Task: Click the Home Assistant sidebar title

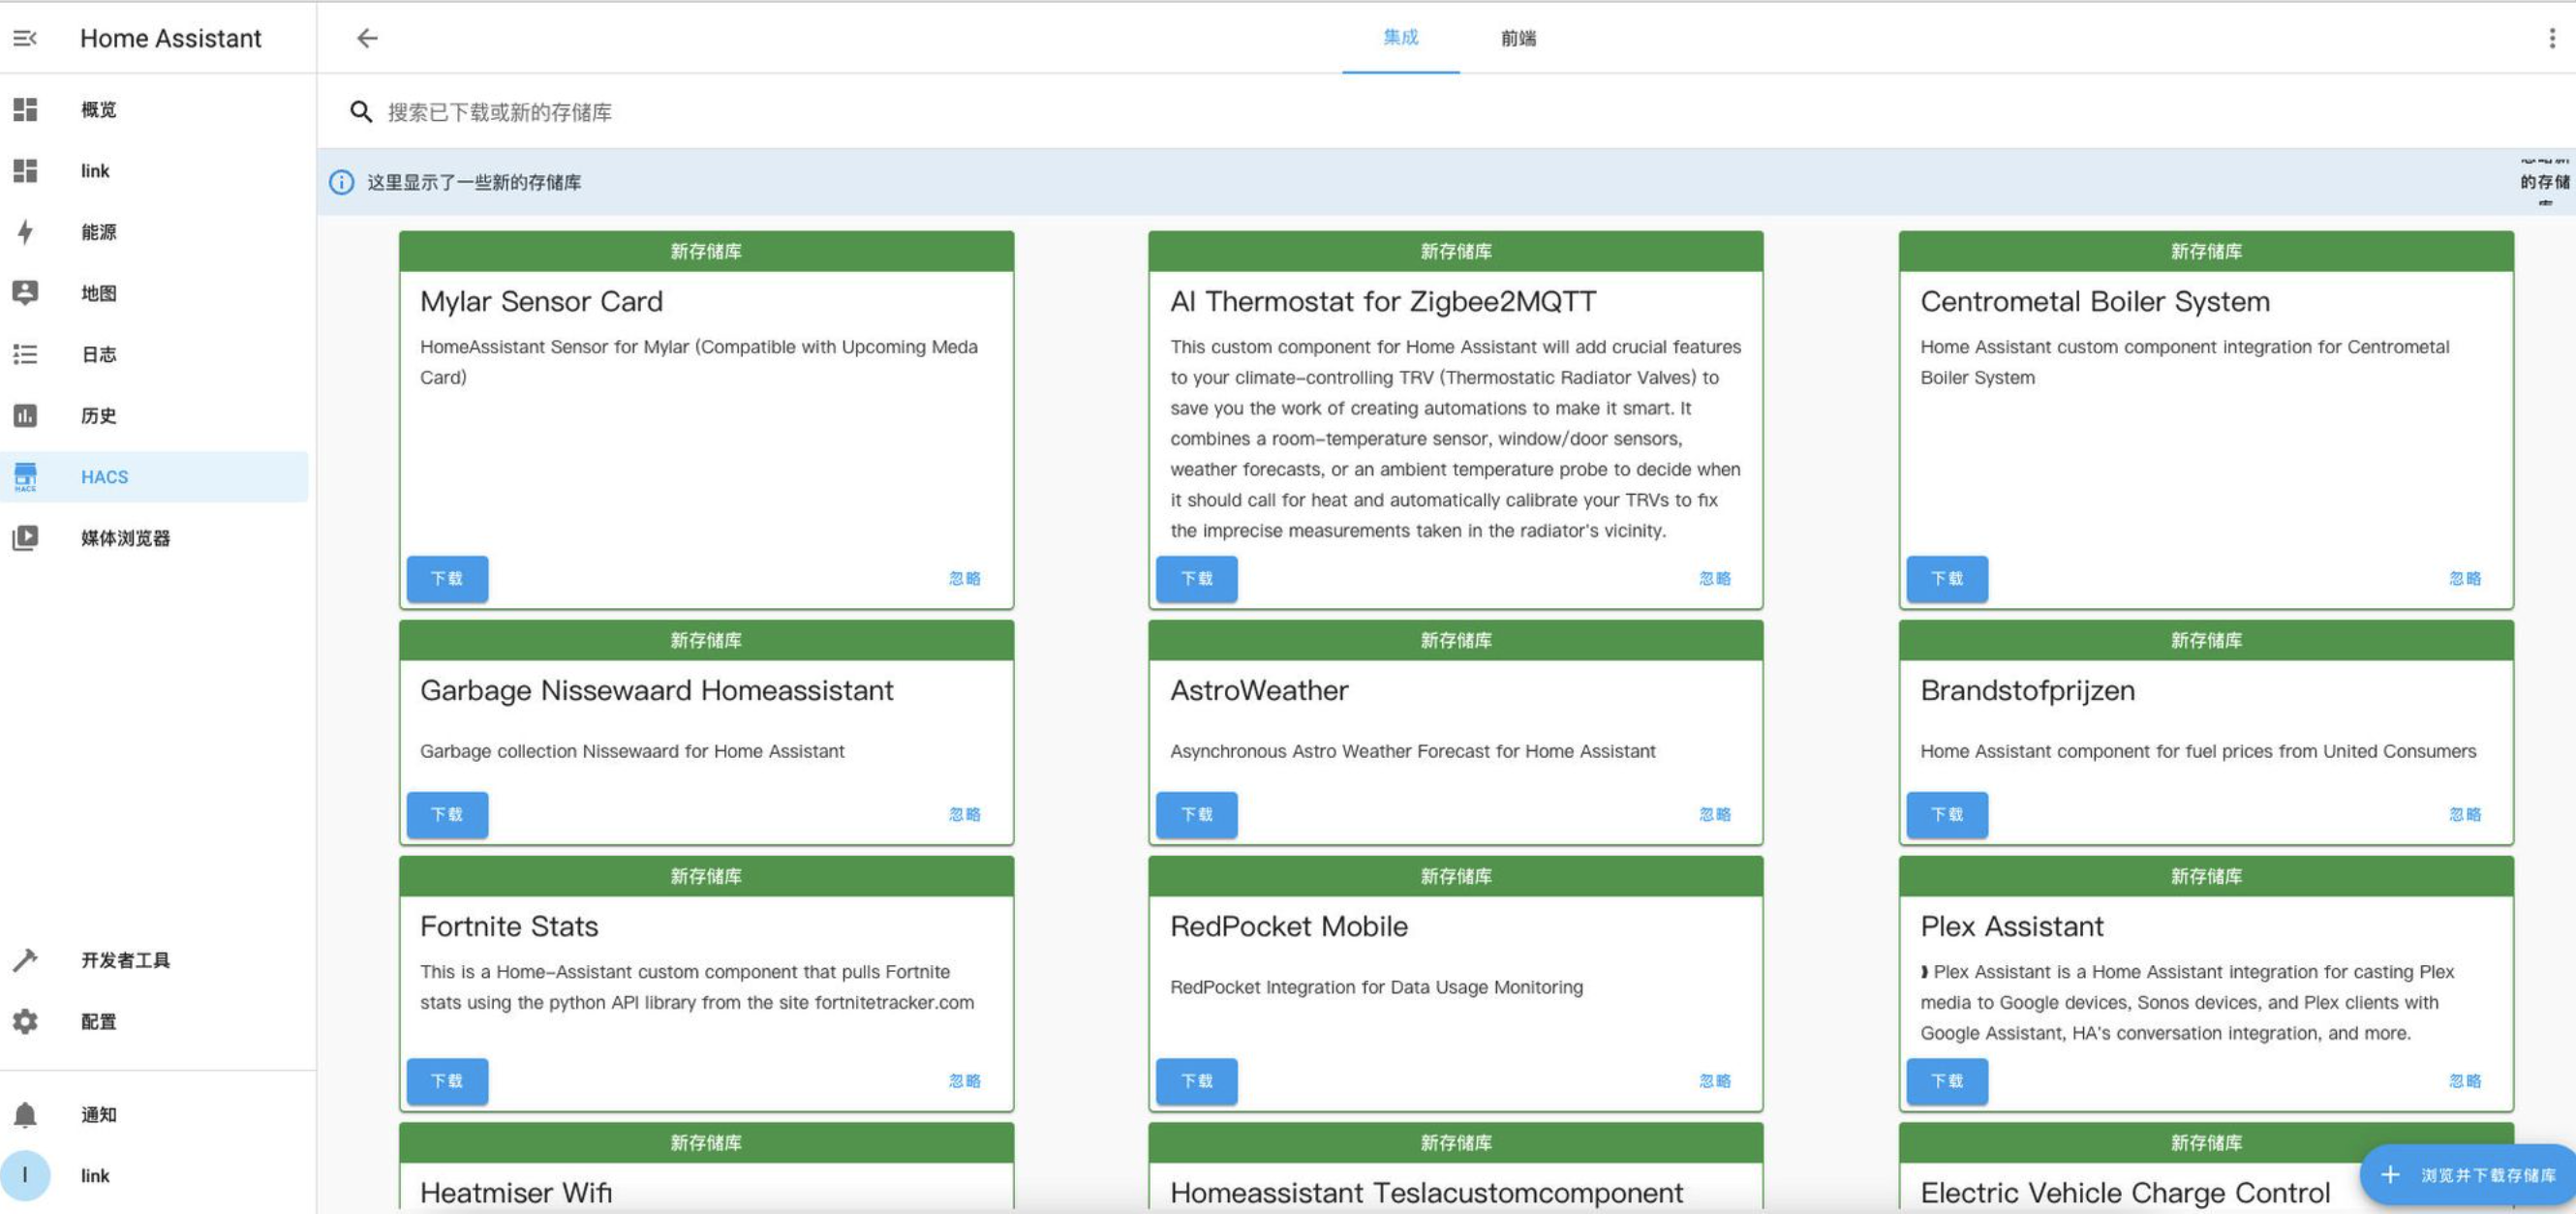Action: click(x=171, y=38)
